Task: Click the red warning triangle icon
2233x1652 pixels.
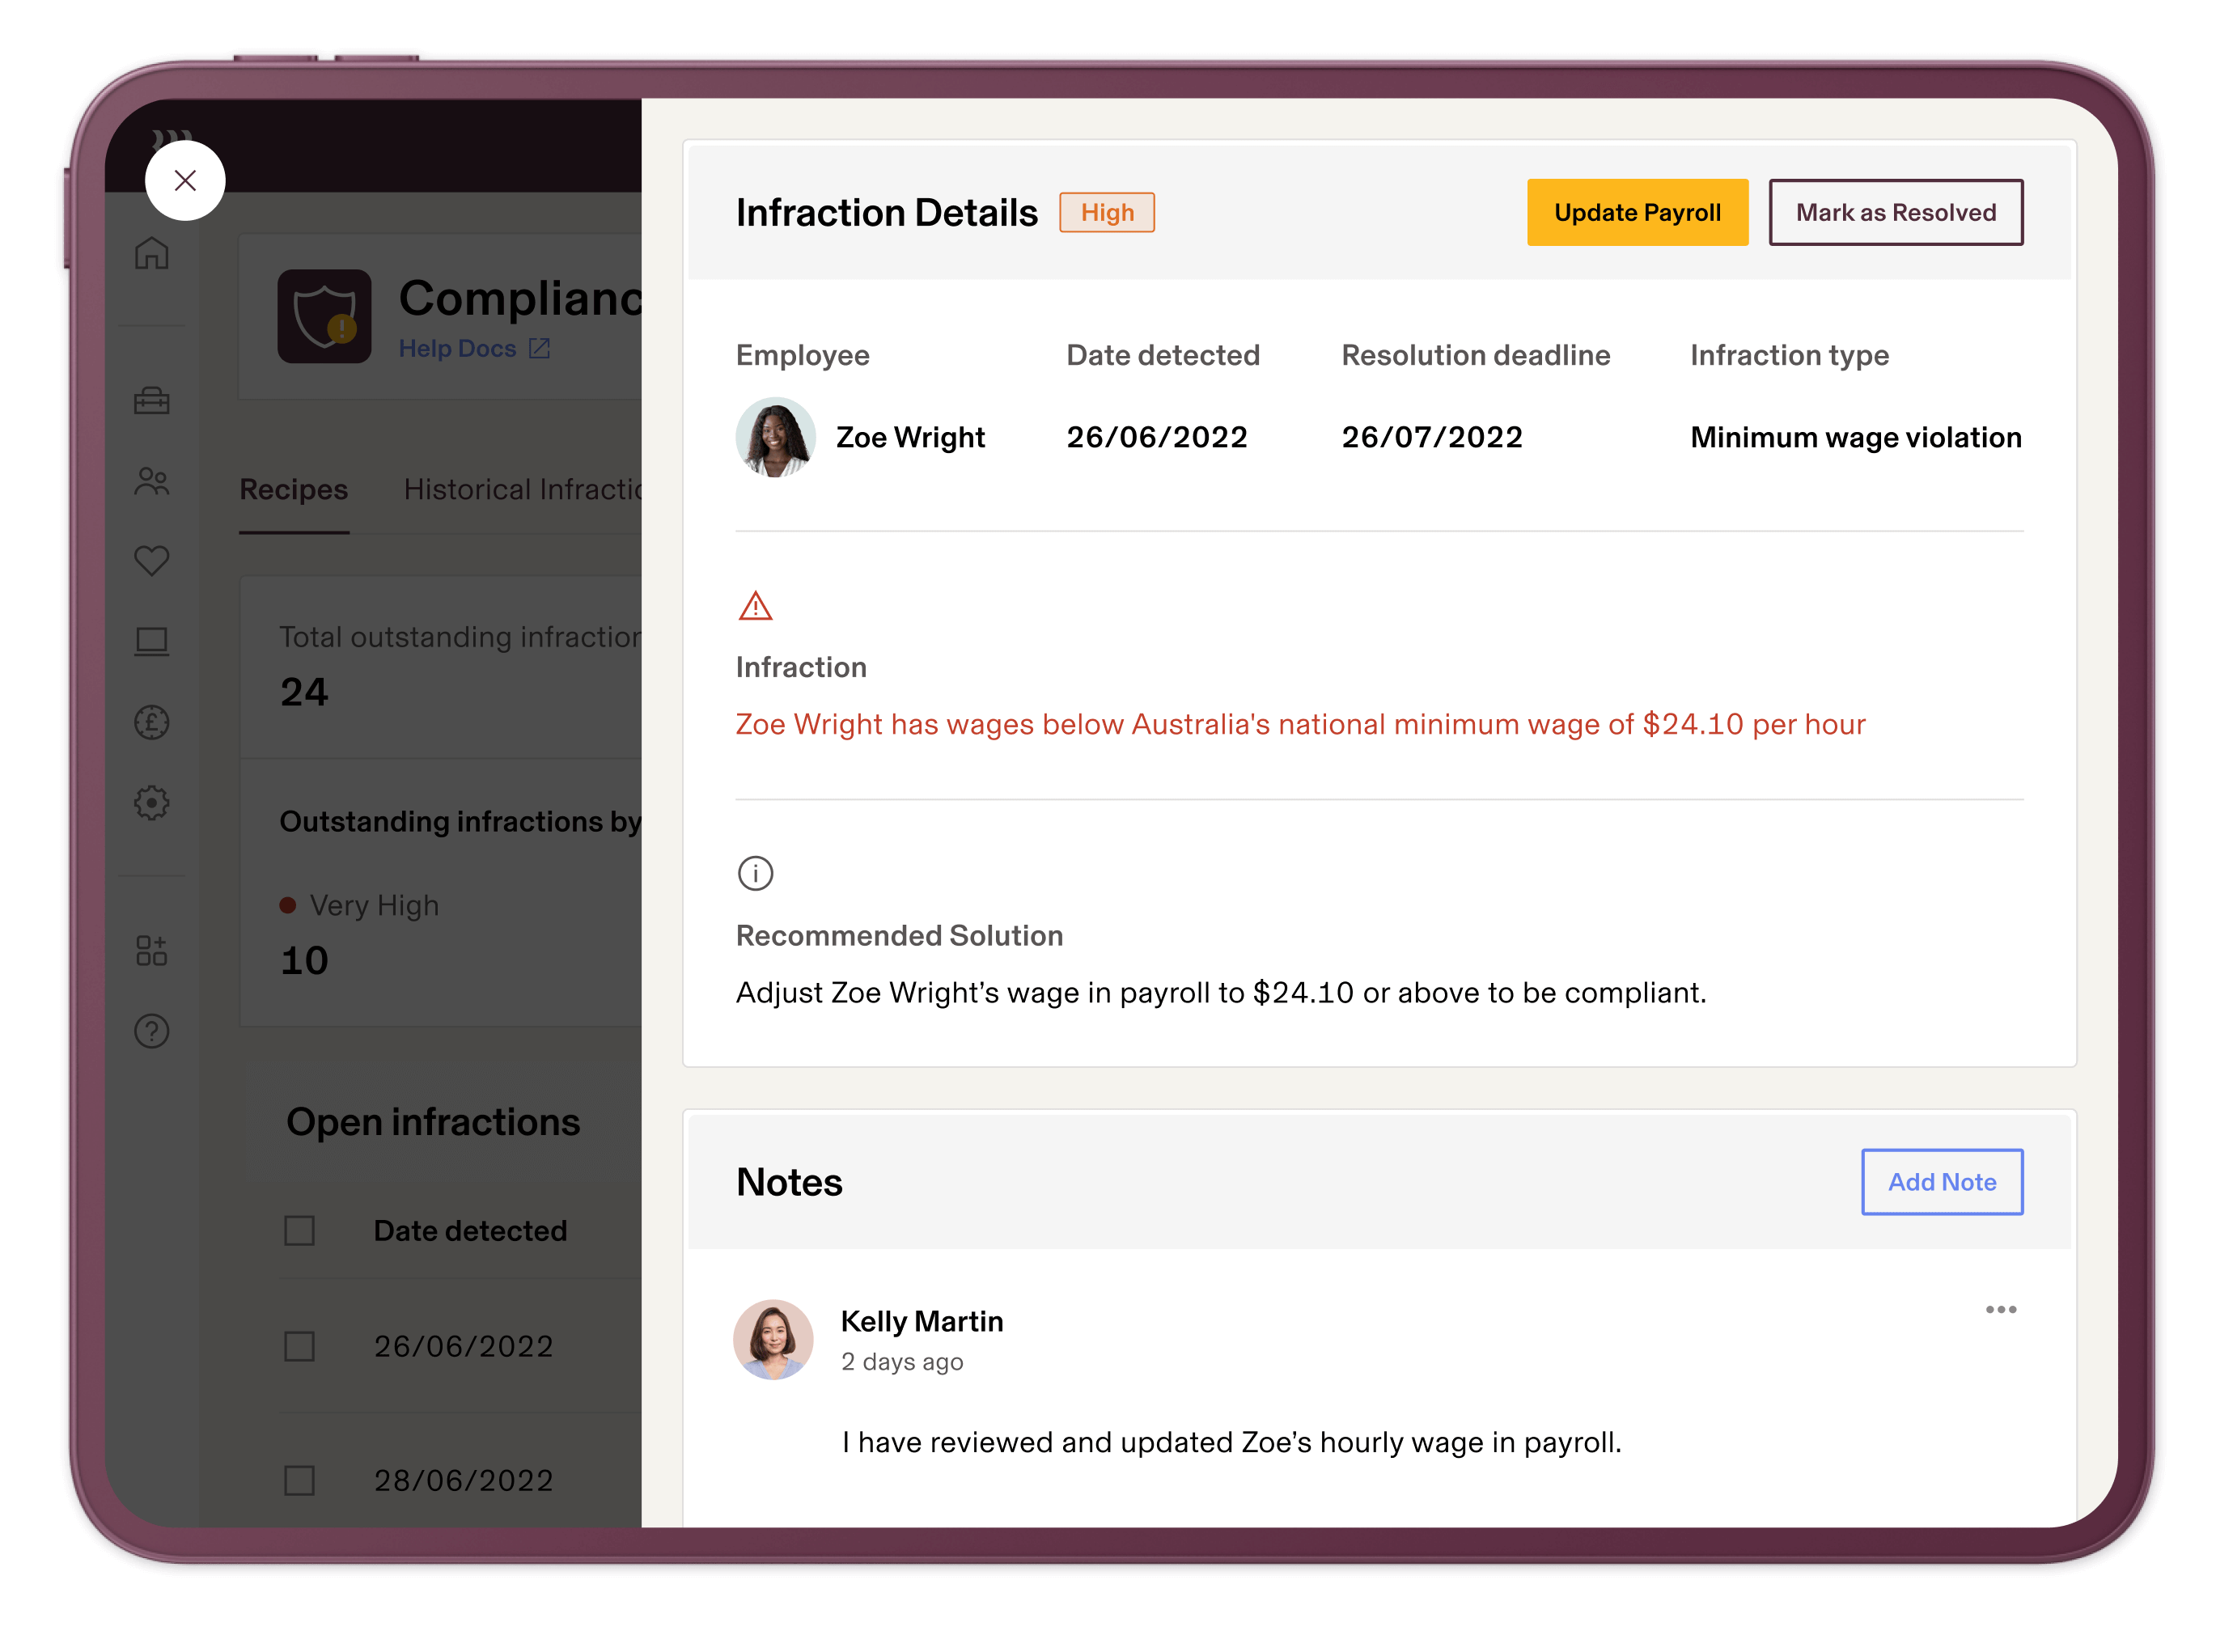Action: click(755, 606)
